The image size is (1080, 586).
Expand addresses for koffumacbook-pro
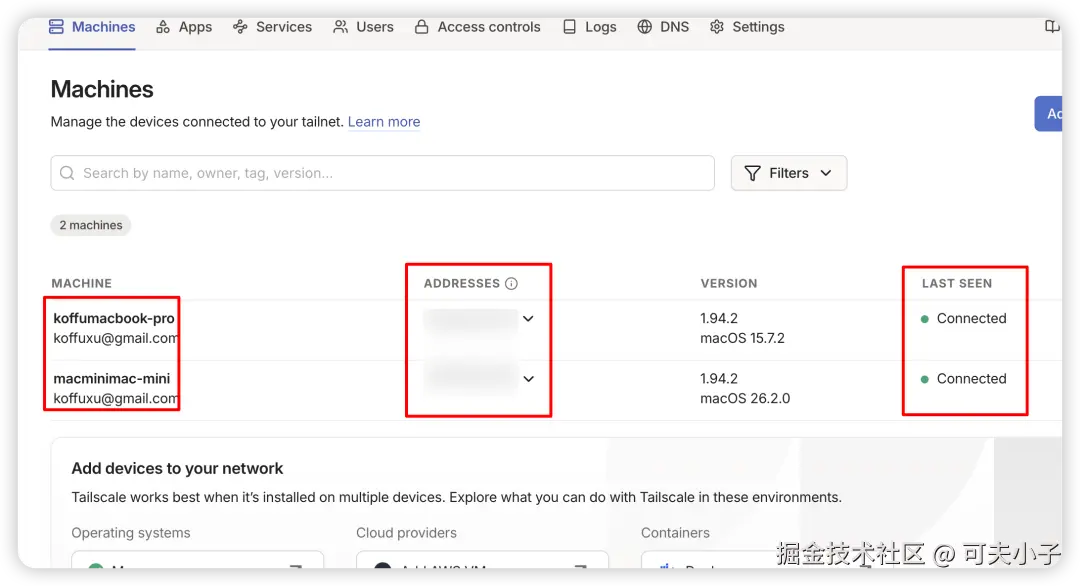pyautogui.click(x=528, y=319)
